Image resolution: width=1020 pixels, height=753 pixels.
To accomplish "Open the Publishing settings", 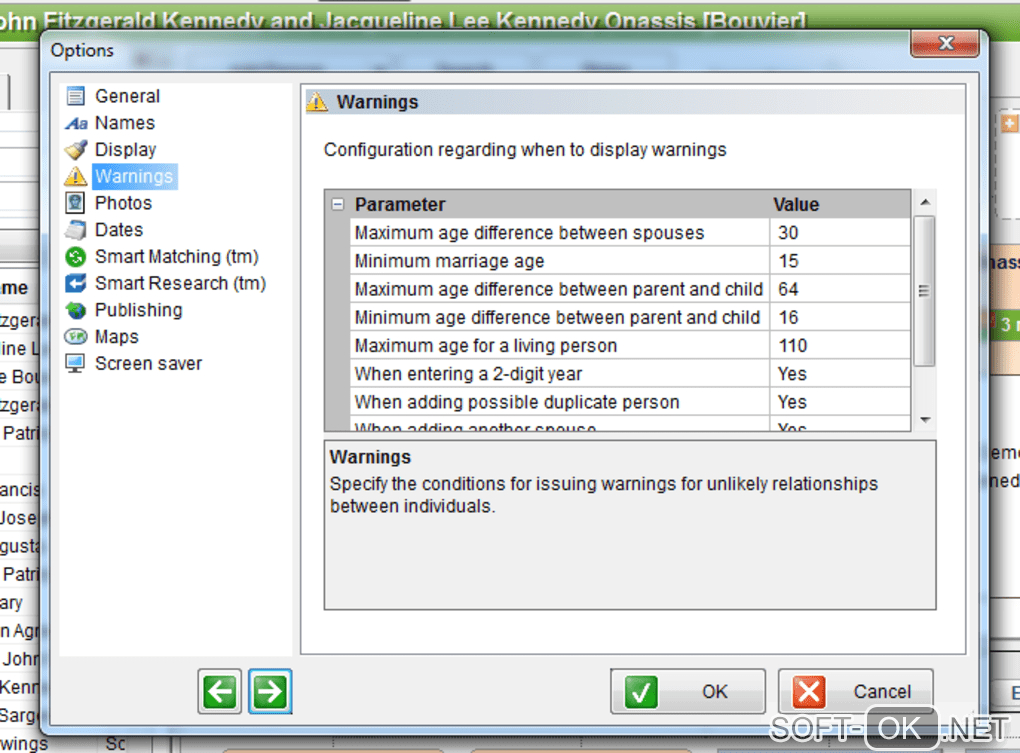I will point(139,310).
